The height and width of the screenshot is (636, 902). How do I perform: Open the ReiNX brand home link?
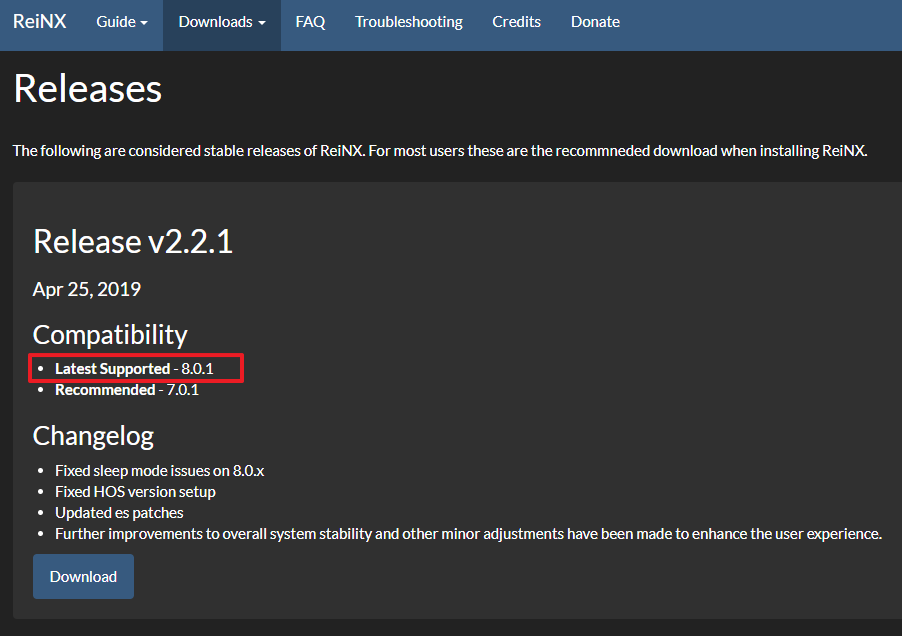(x=40, y=22)
